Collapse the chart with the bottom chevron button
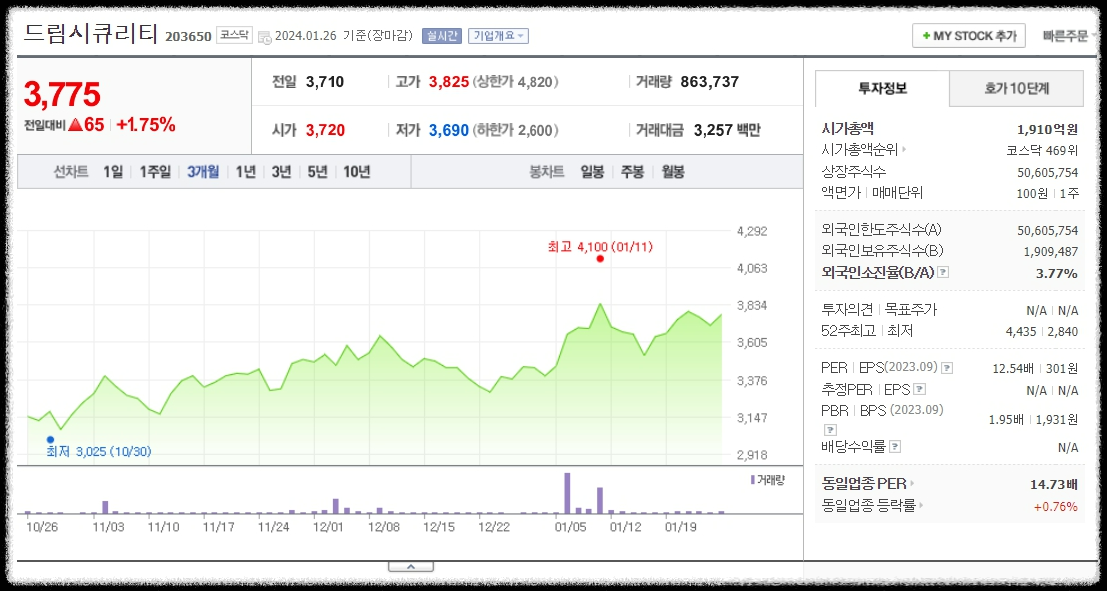Screen dimensions: 1107x591 pyautogui.click(x=410, y=566)
